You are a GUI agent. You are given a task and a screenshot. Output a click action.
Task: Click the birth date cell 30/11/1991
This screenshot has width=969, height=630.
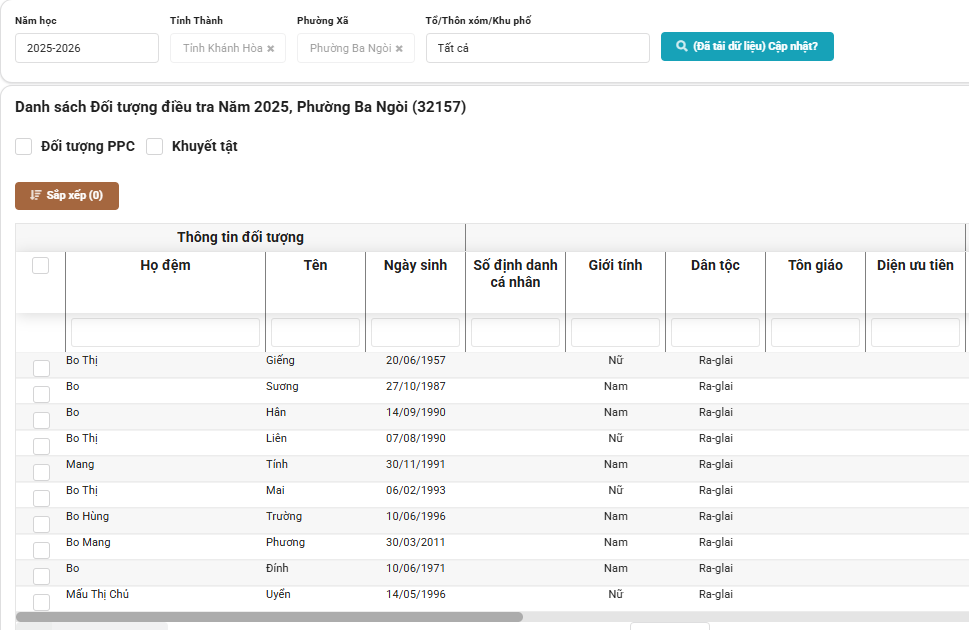click(415, 464)
